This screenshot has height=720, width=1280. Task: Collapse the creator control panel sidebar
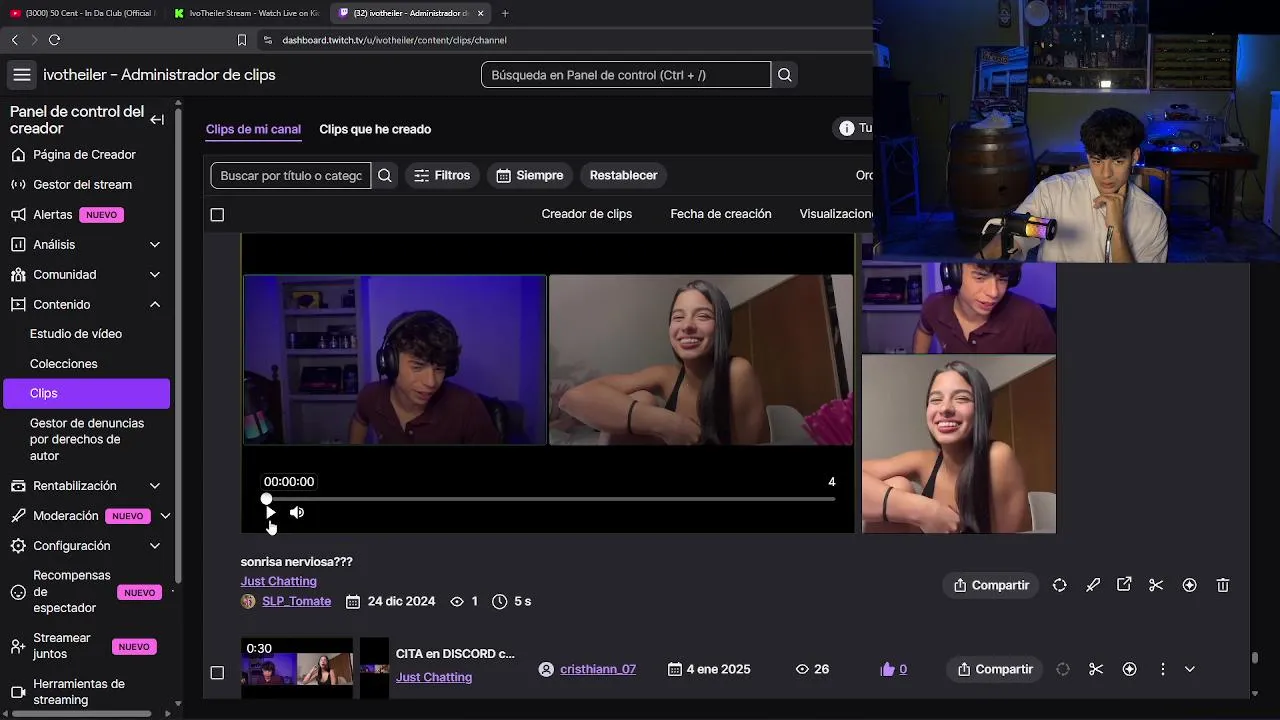157,120
